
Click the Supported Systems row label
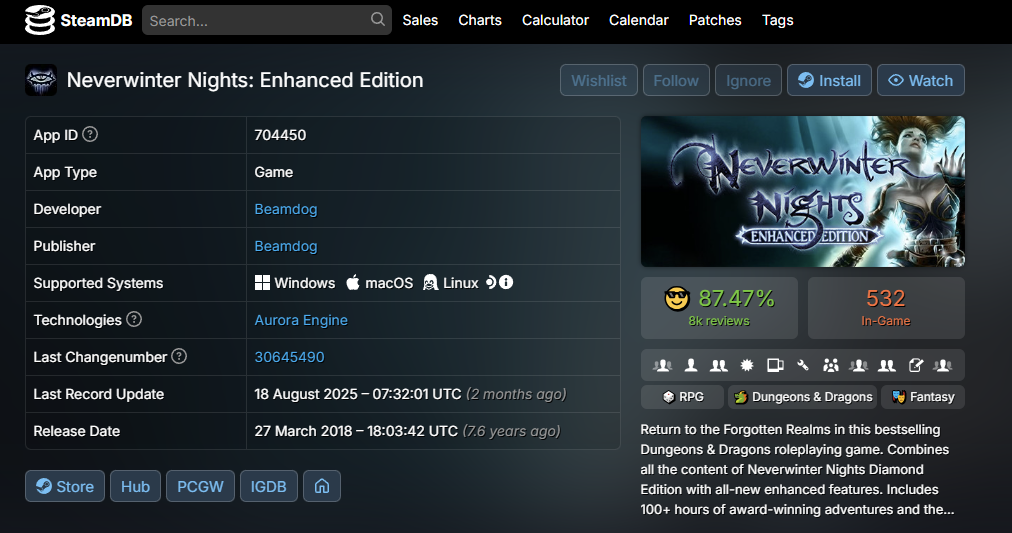98,283
